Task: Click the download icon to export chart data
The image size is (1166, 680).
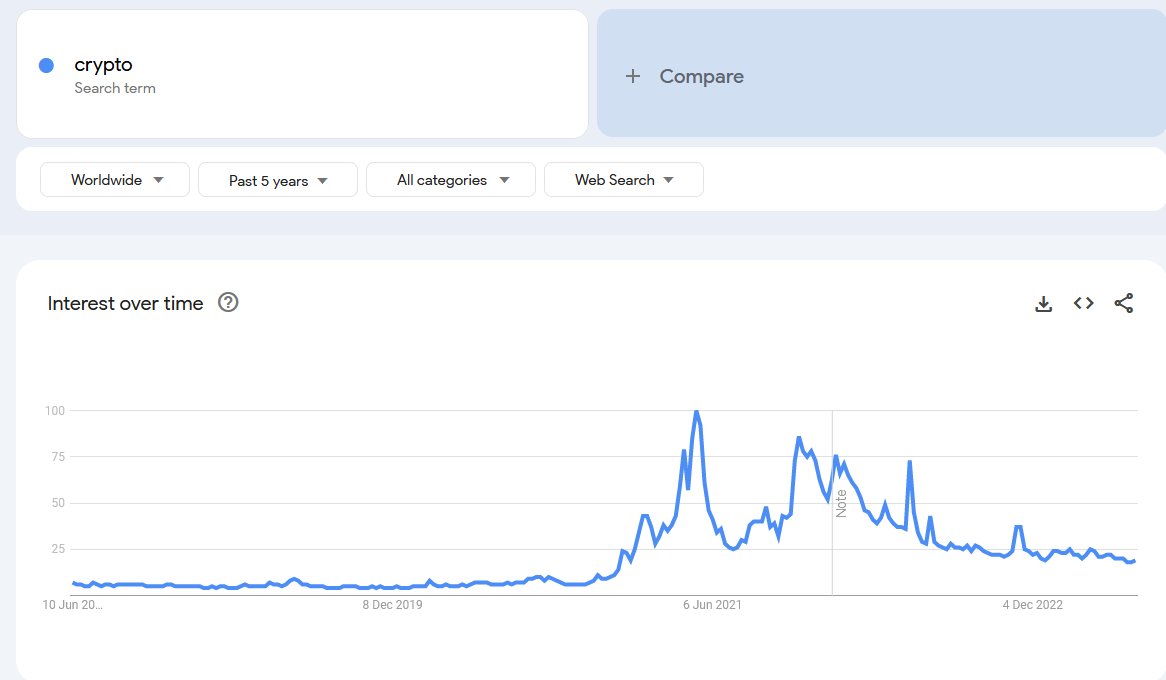Action: tap(1043, 303)
